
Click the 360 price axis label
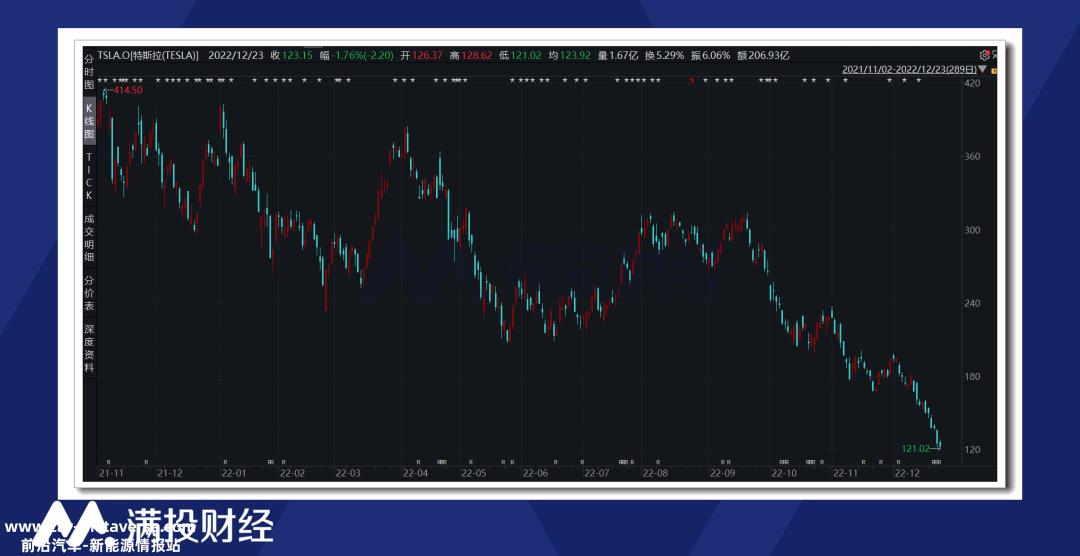972,156
